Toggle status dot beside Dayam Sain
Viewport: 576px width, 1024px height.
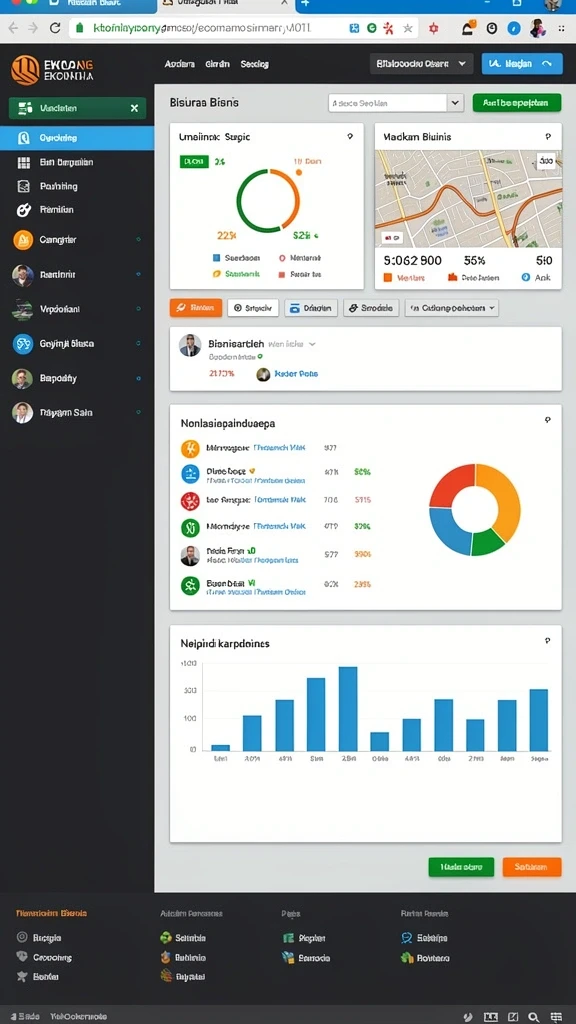click(x=138, y=413)
